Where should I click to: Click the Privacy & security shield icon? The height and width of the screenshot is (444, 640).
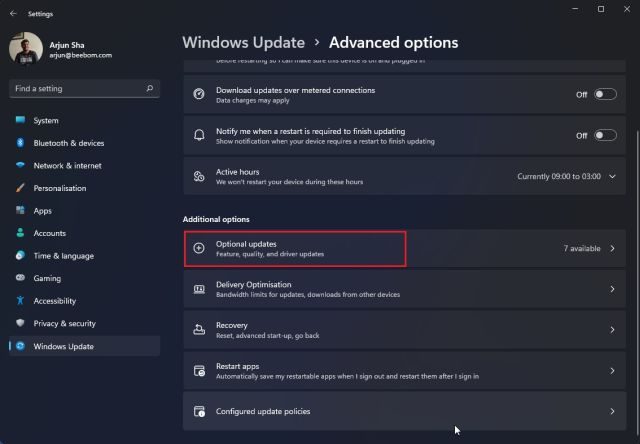20,323
